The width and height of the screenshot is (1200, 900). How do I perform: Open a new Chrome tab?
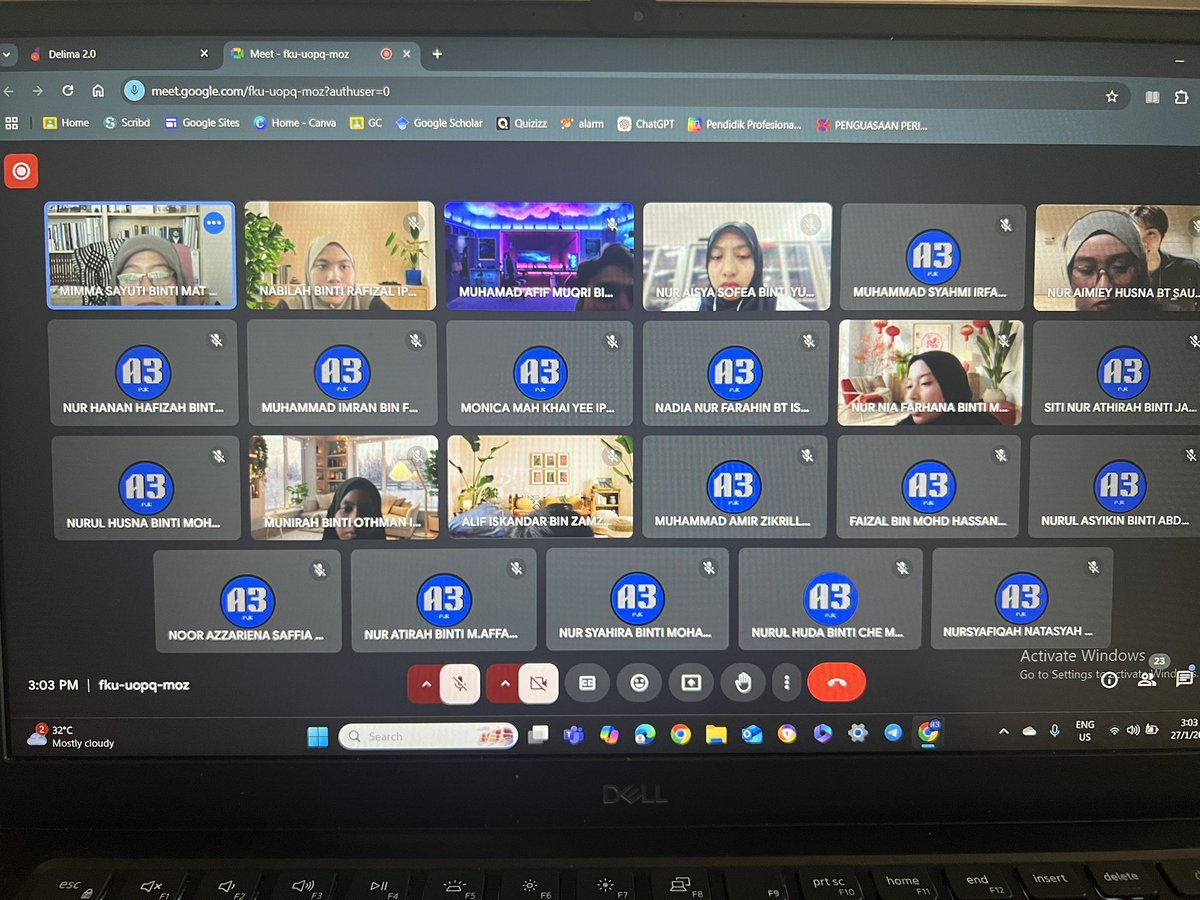click(437, 54)
